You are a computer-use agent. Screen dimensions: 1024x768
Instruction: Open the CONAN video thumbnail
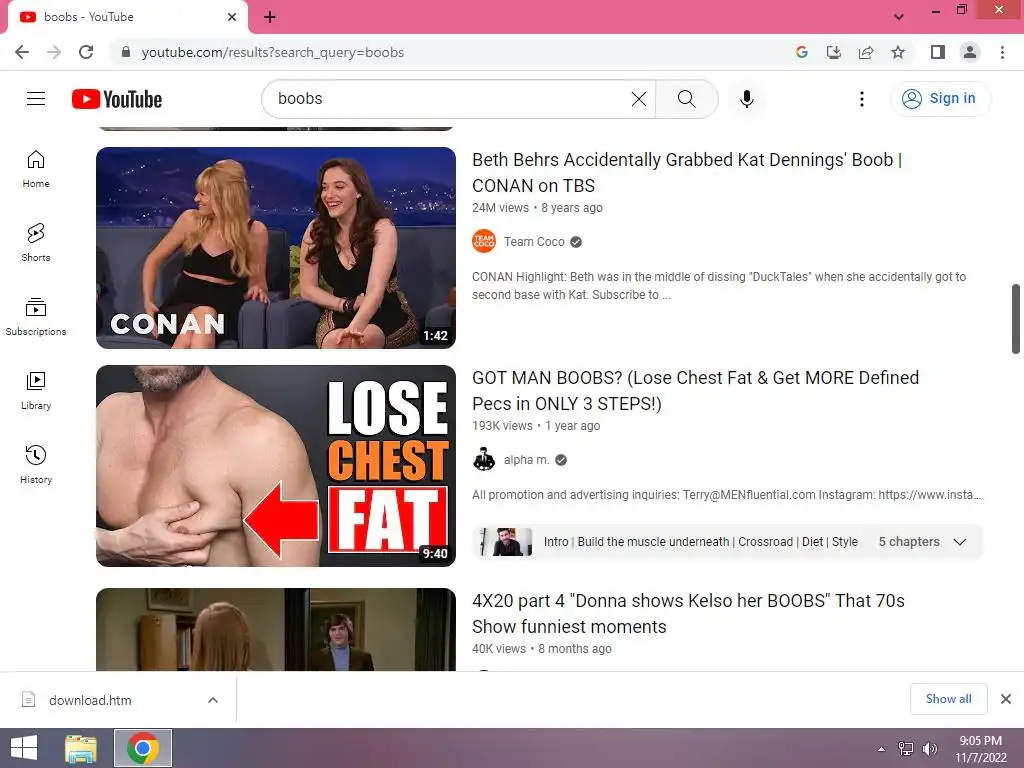(276, 248)
